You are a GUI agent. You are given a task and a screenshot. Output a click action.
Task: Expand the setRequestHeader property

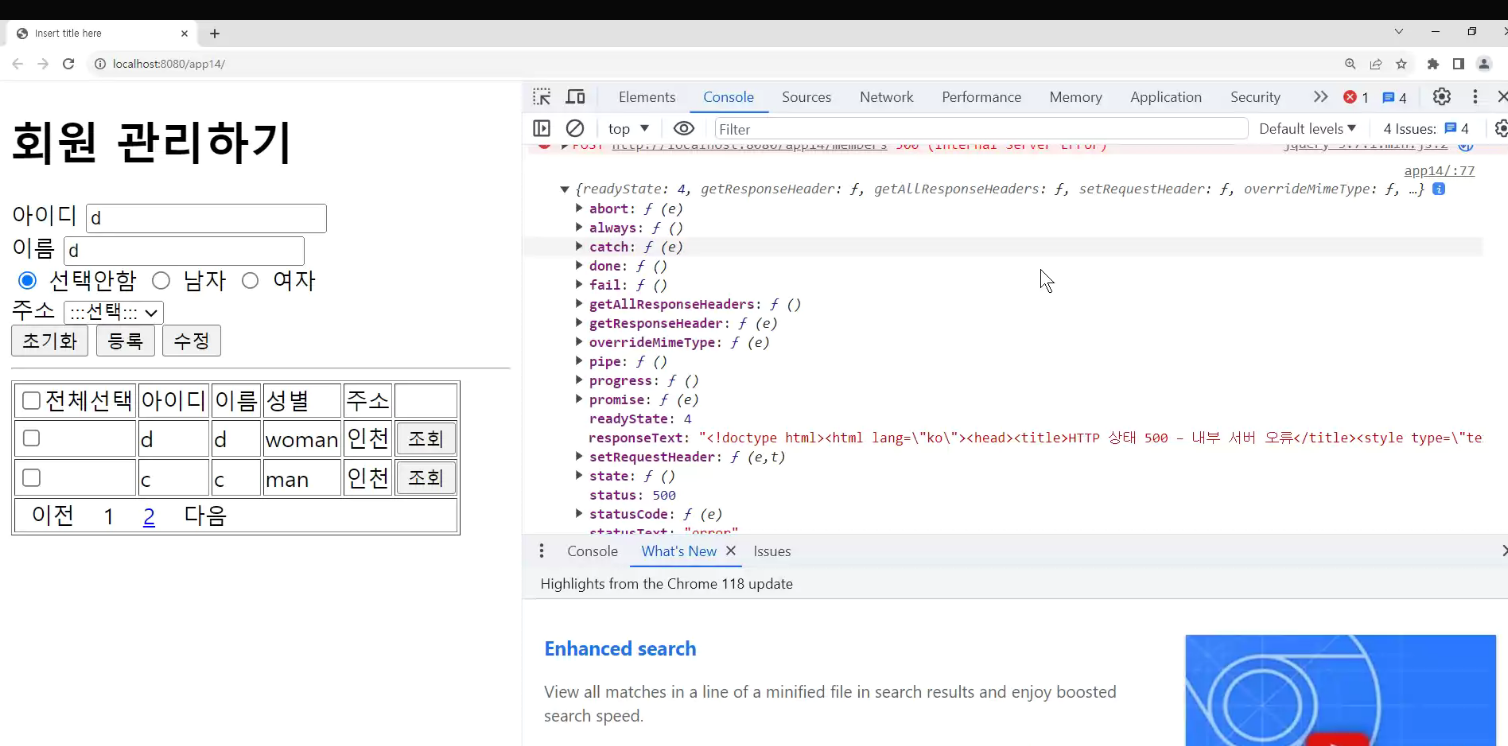coord(580,457)
